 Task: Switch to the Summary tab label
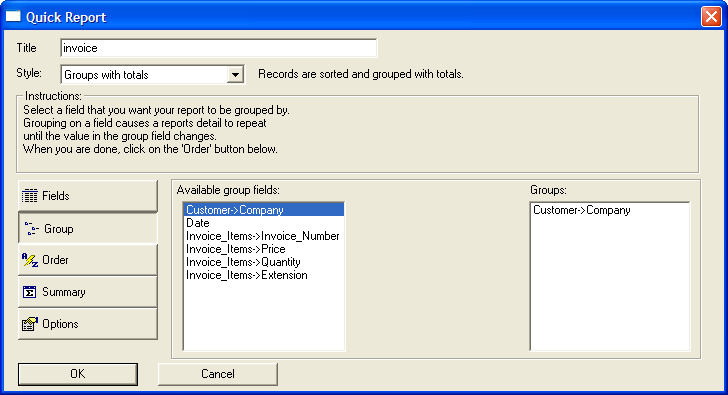pos(64,292)
